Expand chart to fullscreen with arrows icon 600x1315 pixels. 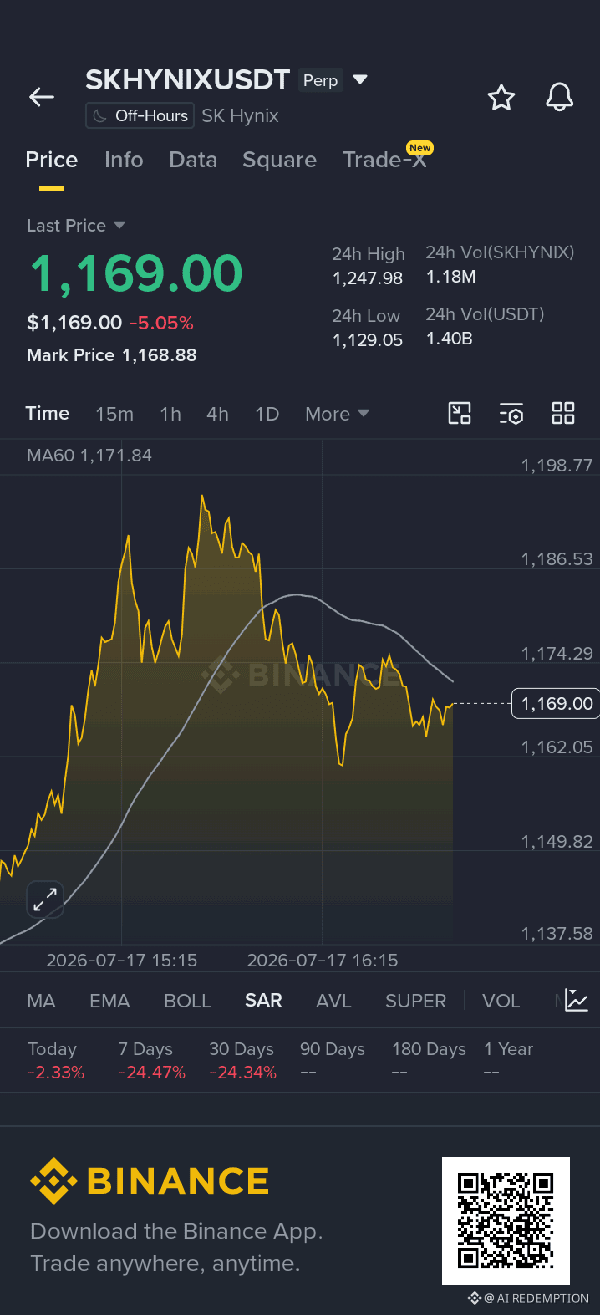[44, 899]
